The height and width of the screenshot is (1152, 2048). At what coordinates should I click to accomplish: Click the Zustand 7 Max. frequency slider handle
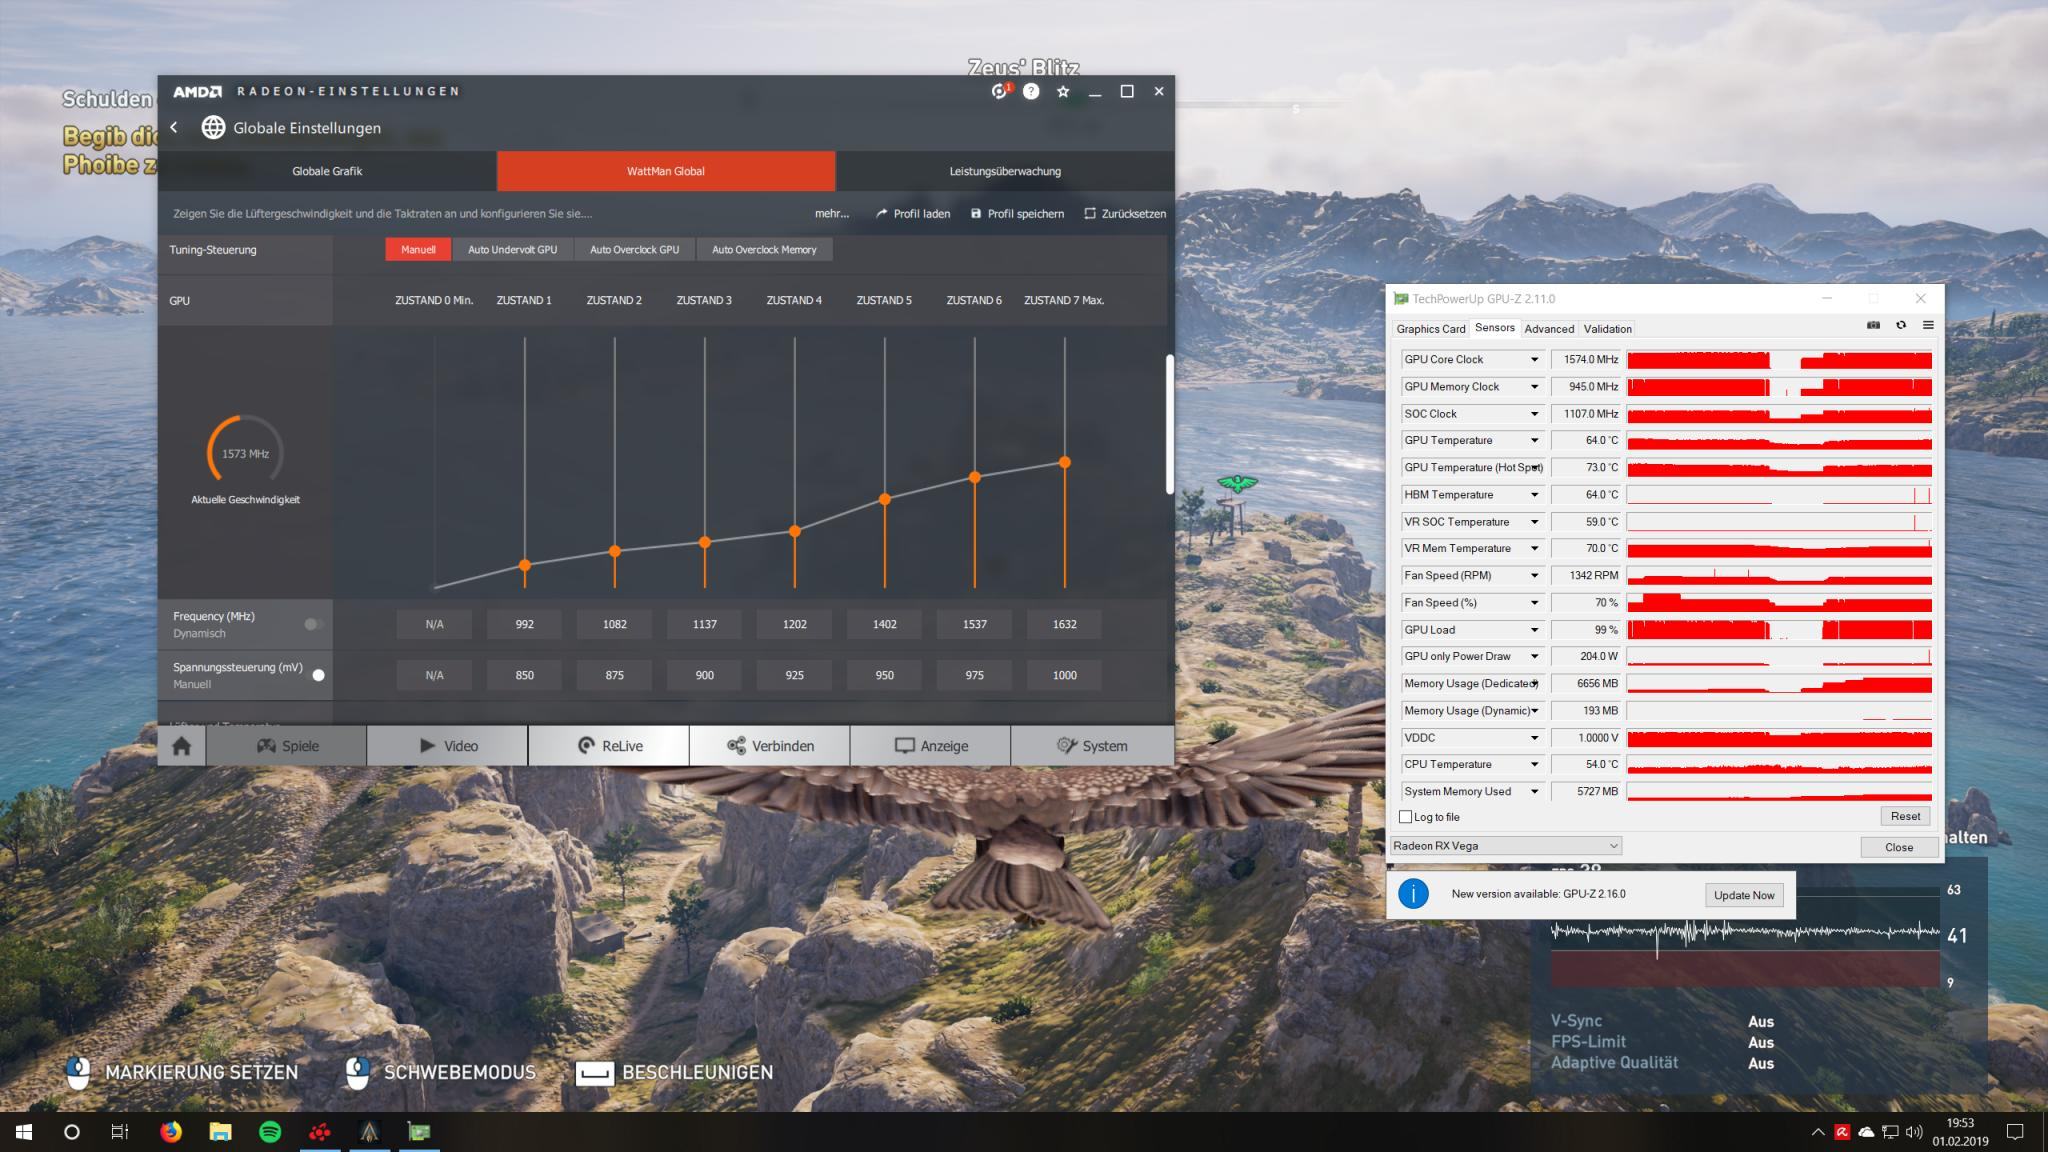click(1065, 462)
